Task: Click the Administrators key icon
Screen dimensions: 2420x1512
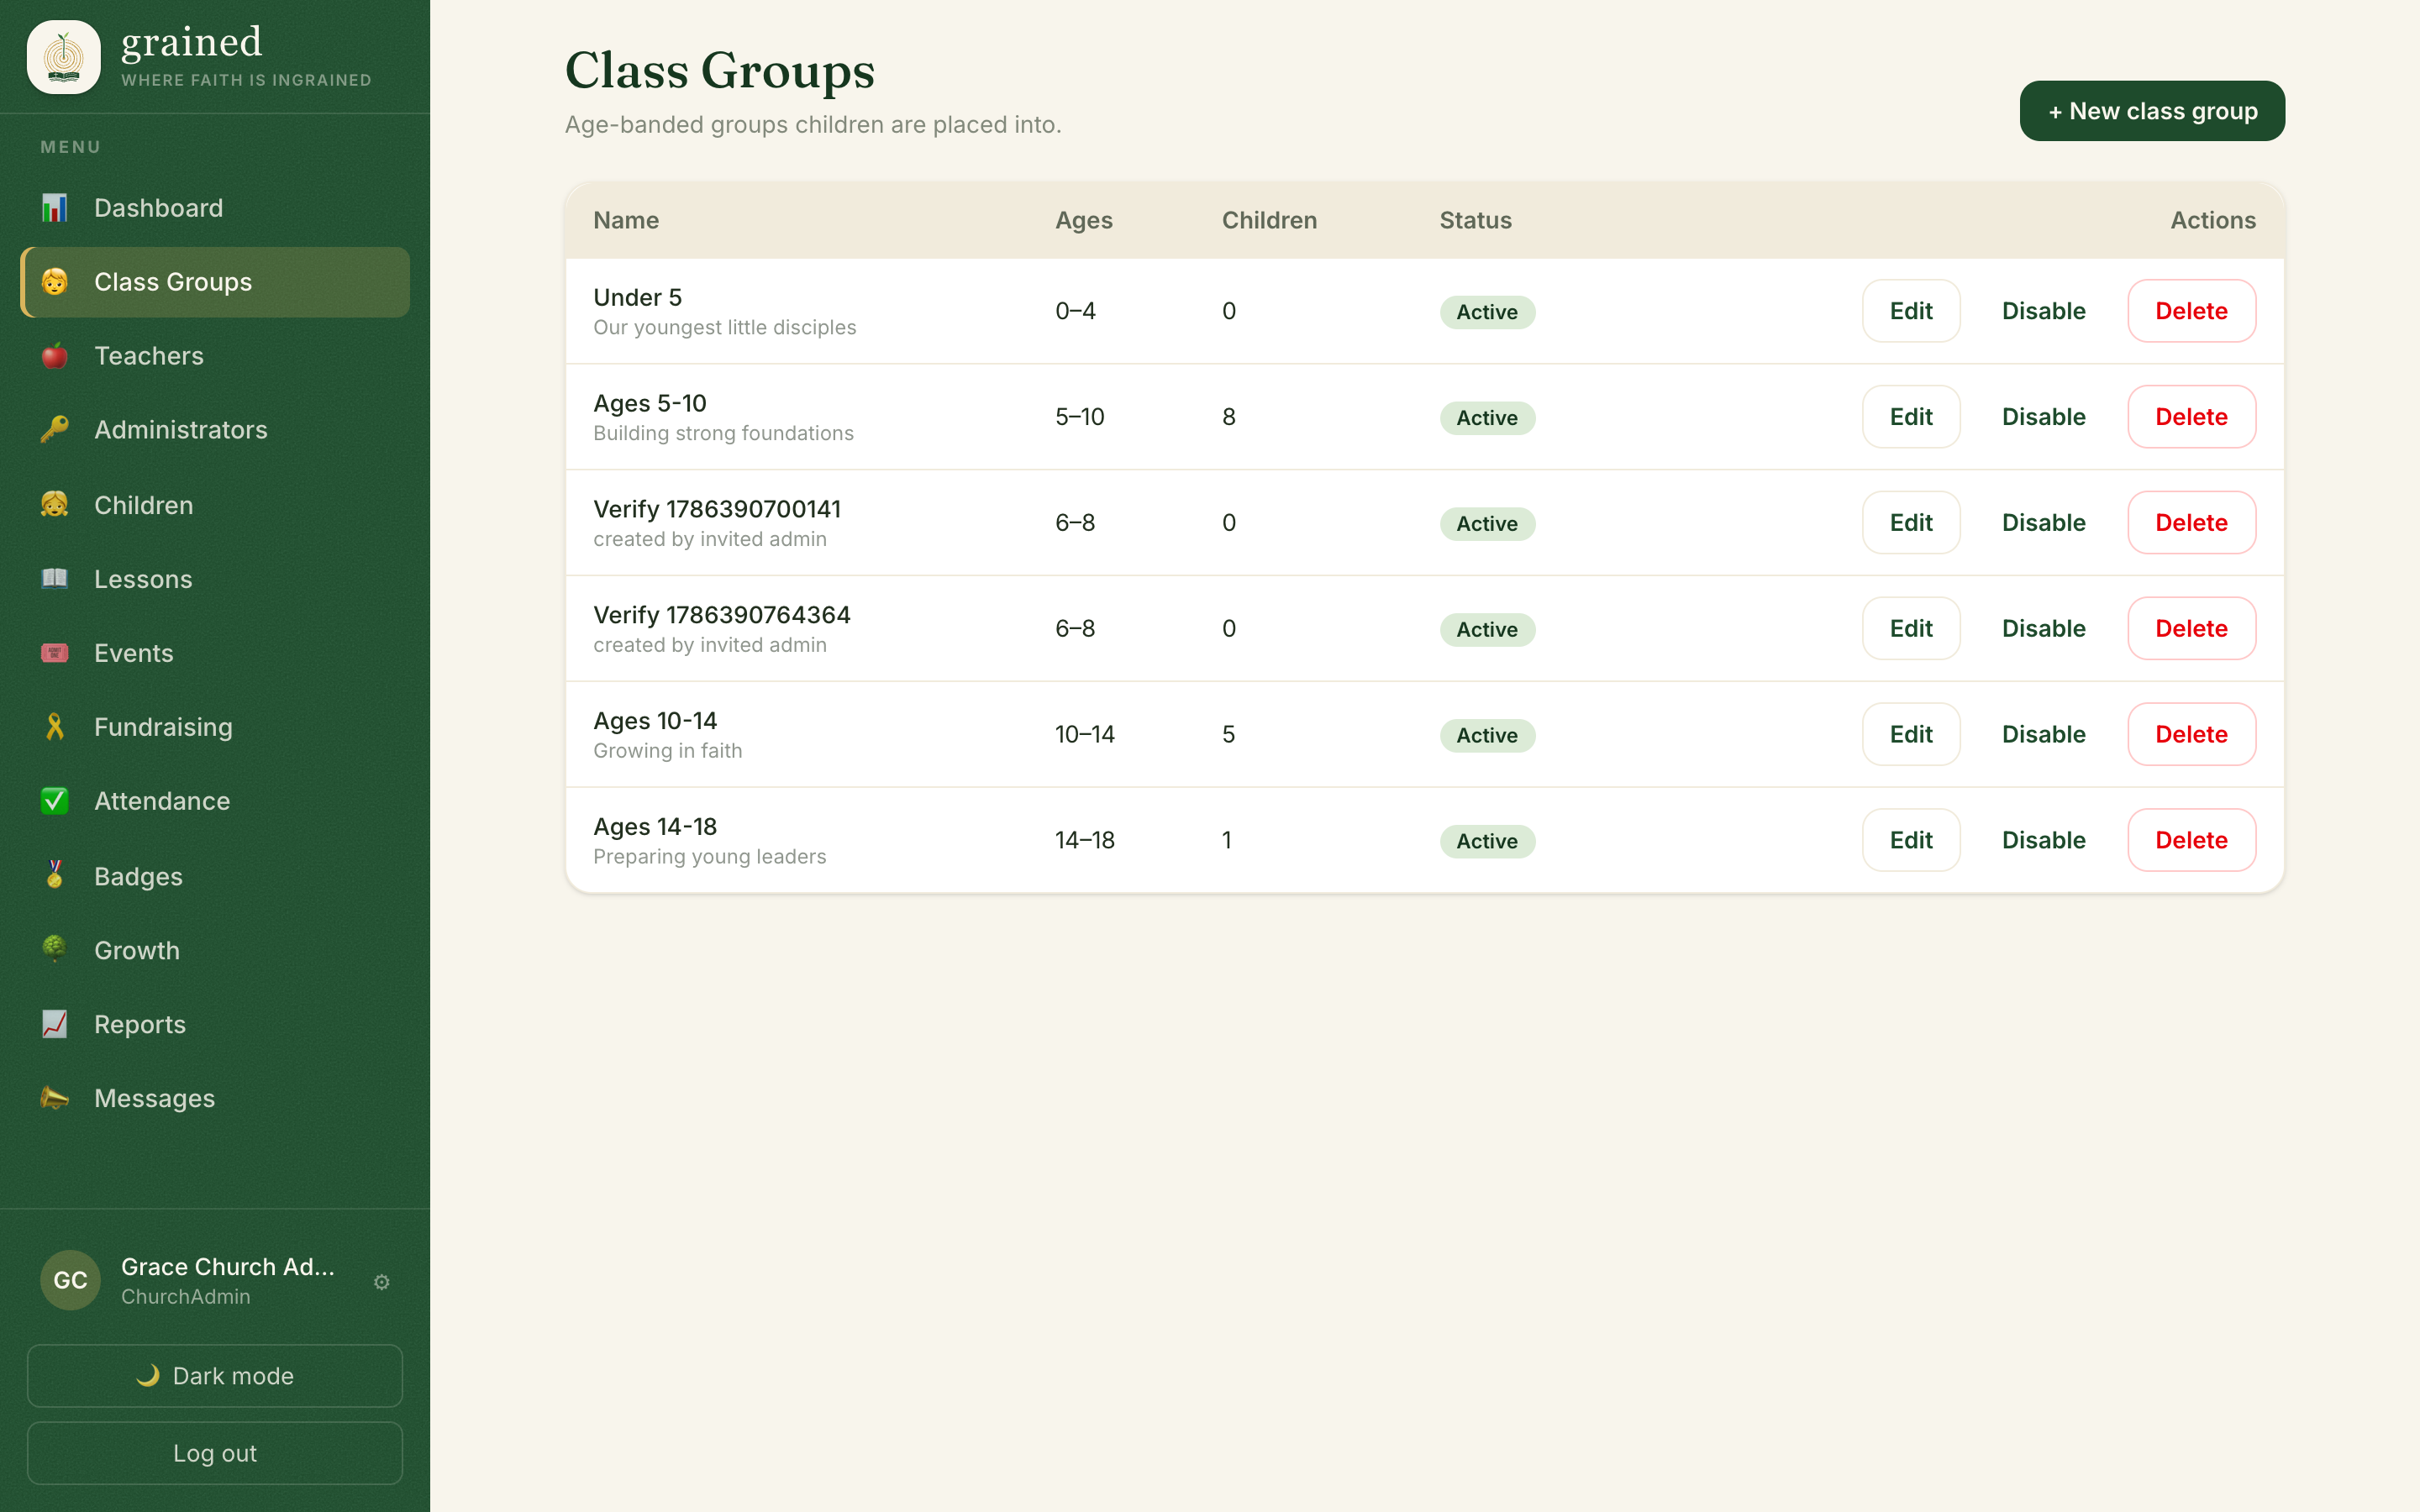Action: click(55, 430)
